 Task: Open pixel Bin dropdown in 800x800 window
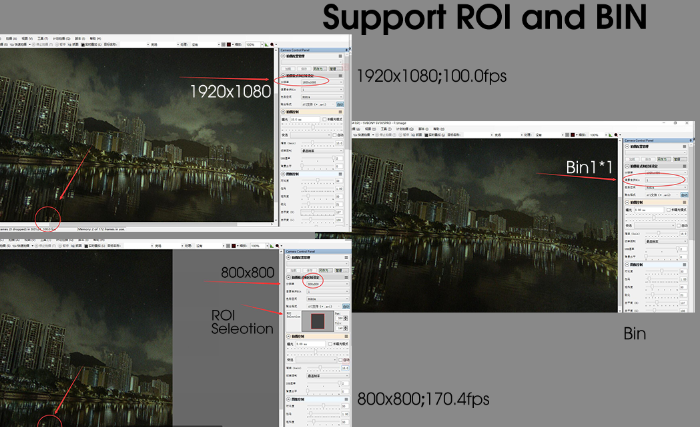pos(328,292)
